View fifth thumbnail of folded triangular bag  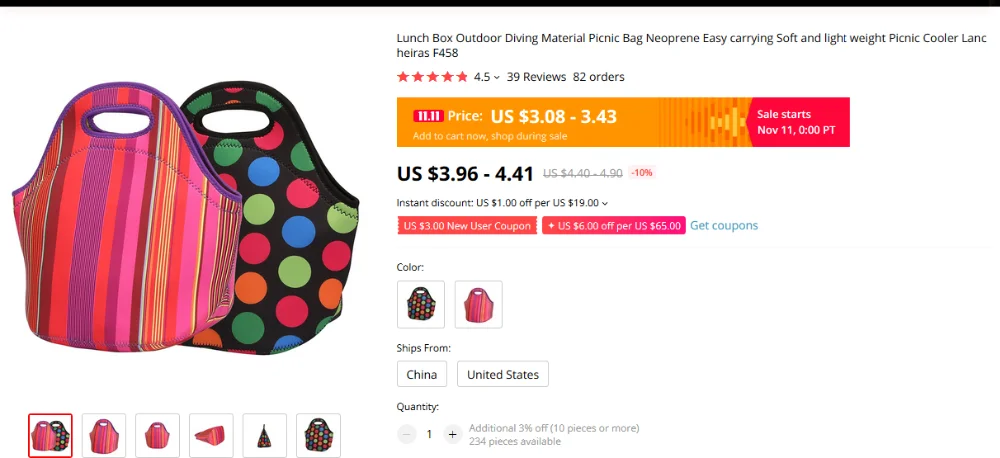coord(265,436)
